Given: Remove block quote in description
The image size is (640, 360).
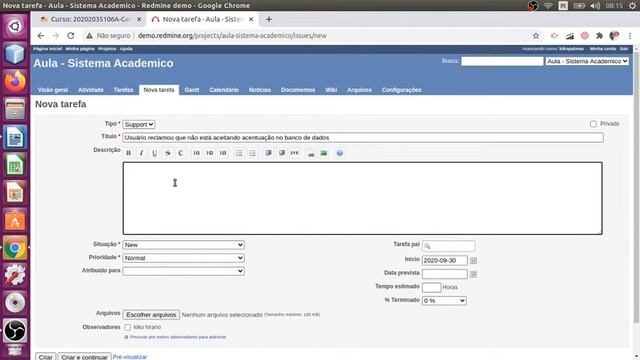Looking at the screenshot, I should [282, 153].
